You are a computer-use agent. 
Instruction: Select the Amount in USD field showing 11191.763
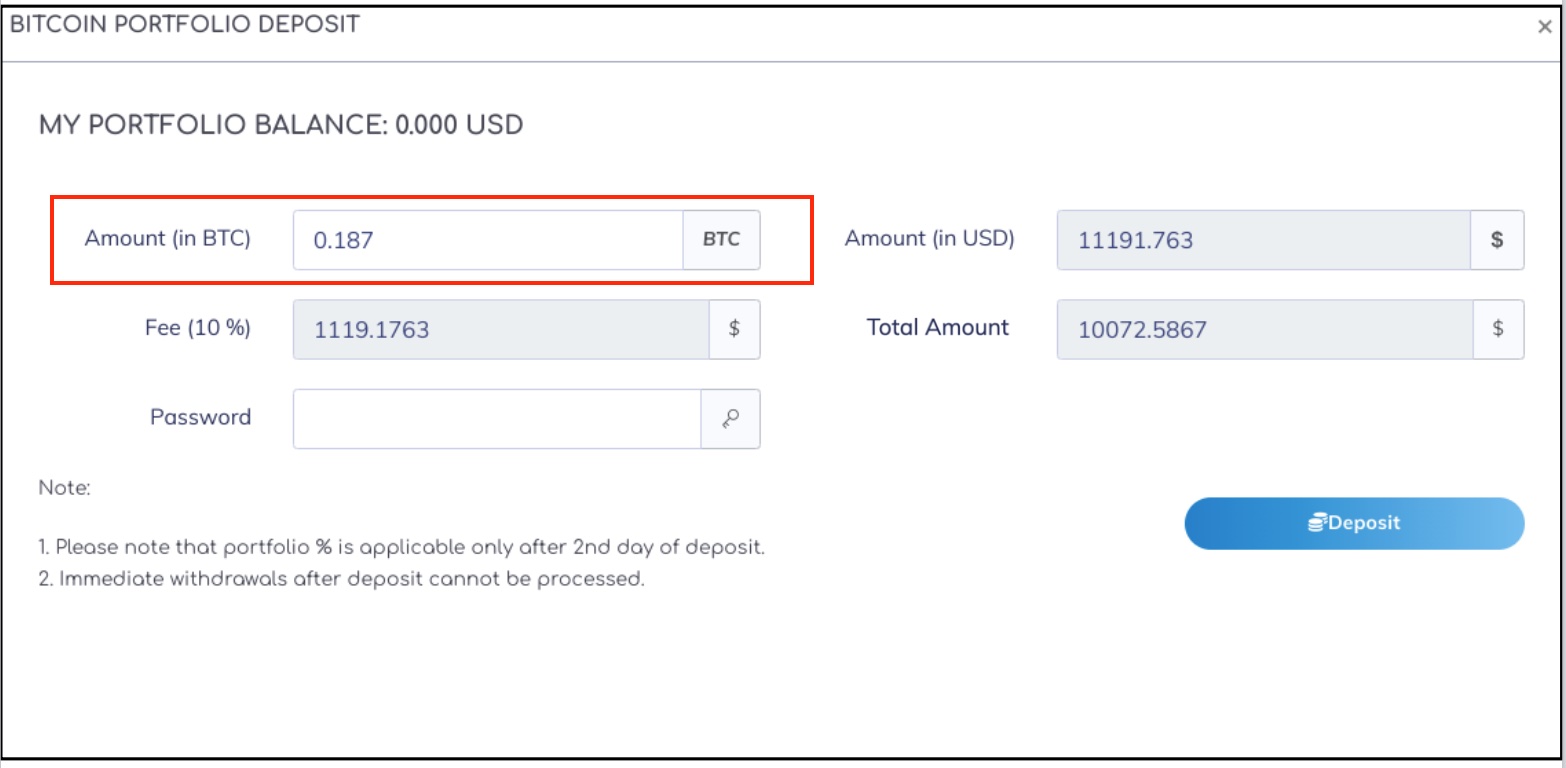point(1263,240)
